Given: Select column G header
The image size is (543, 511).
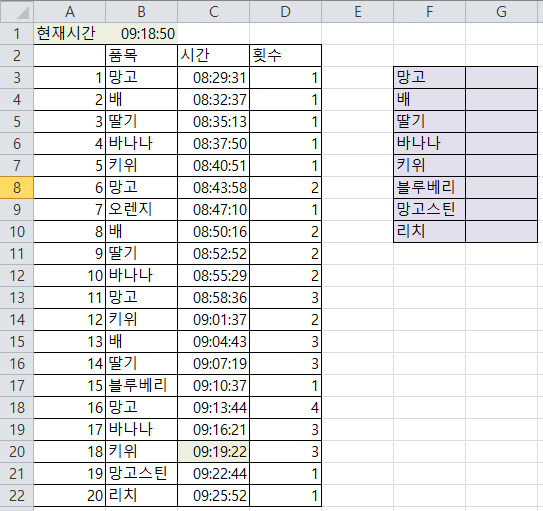Looking at the screenshot, I should pyautogui.click(x=501, y=11).
